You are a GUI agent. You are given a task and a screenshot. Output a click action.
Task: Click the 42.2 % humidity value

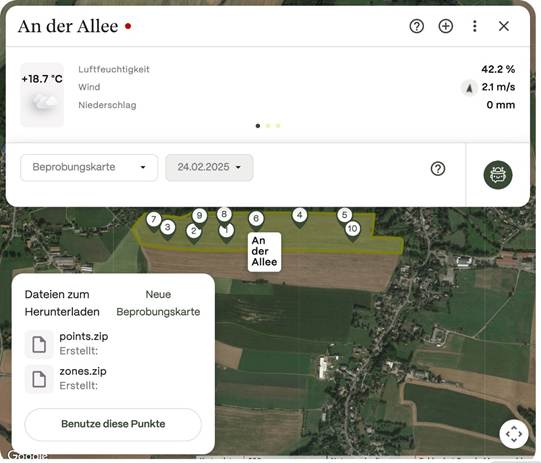pyautogui.click(x=498, y=69)
